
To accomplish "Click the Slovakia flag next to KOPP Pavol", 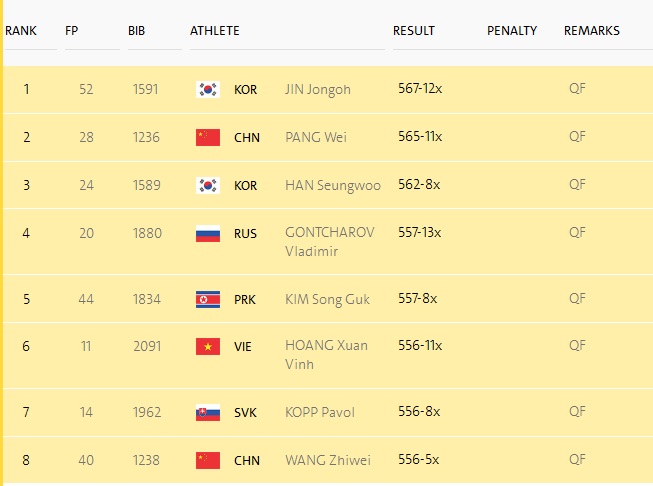I will coord(208,413).
